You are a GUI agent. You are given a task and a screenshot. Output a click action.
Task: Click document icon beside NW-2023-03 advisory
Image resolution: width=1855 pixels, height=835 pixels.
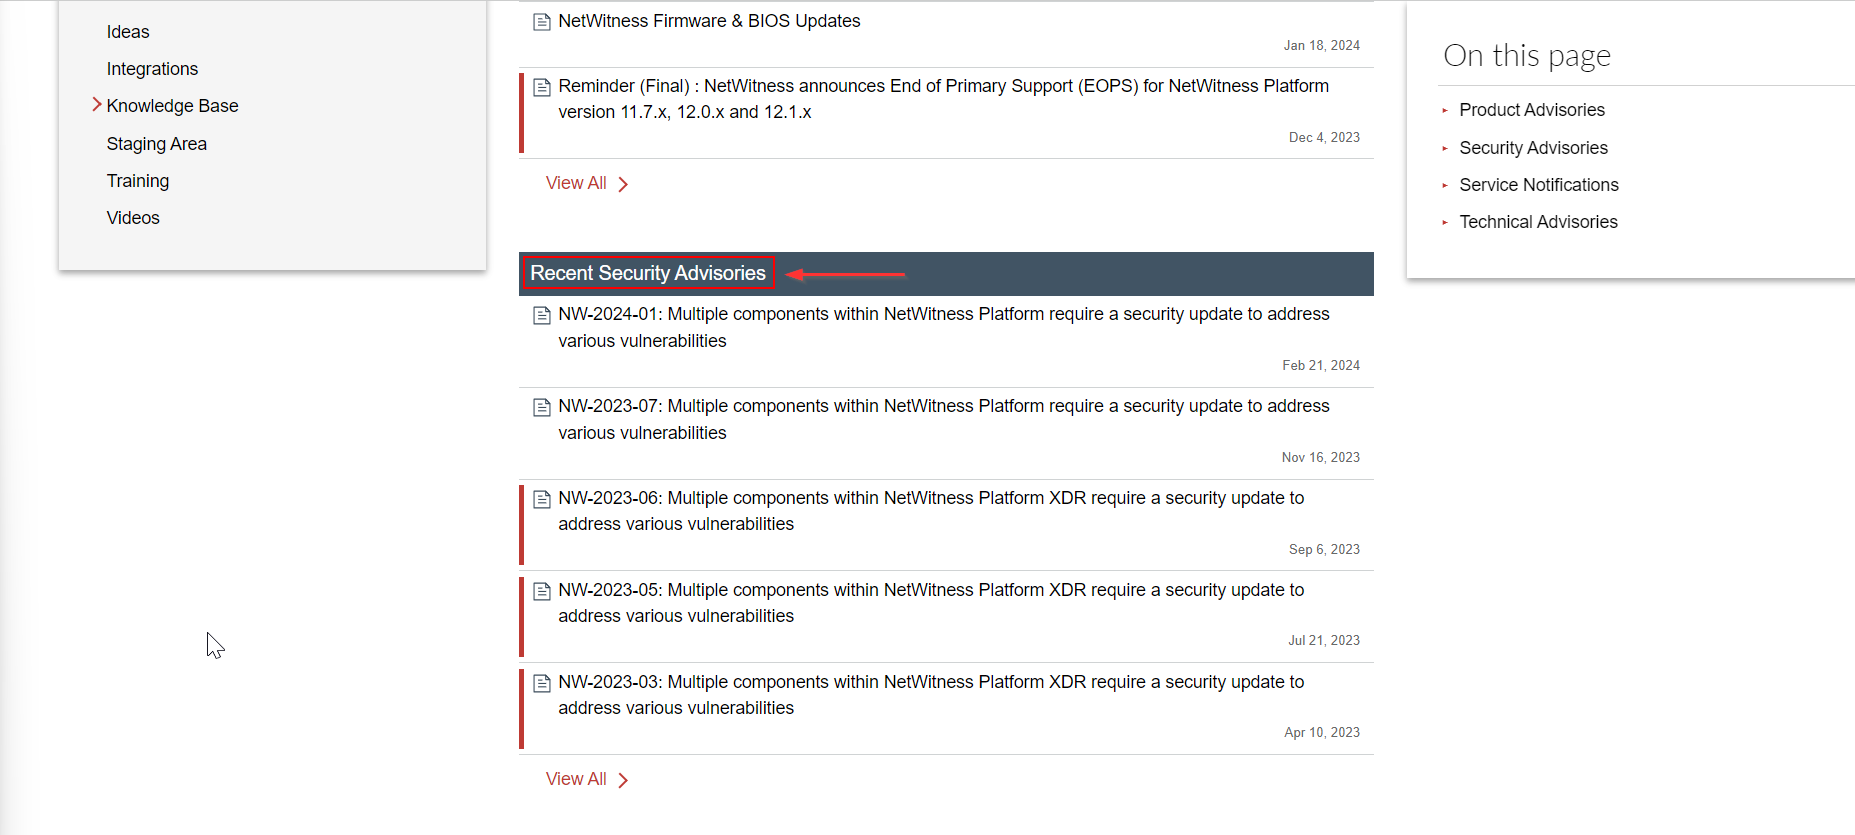click(542, 683)
